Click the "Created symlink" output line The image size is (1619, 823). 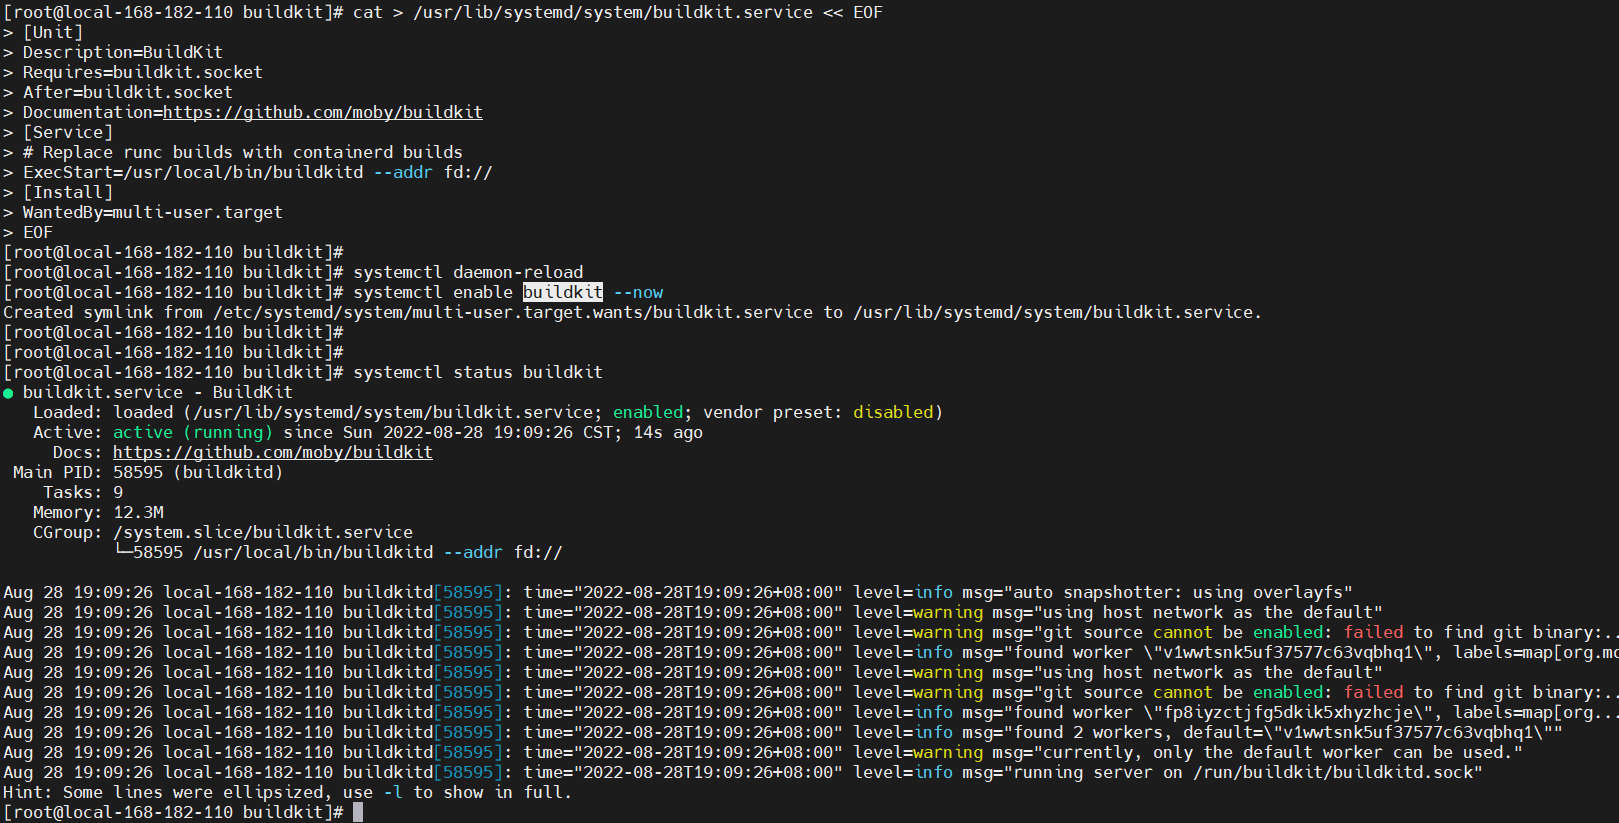pos(630,312)
